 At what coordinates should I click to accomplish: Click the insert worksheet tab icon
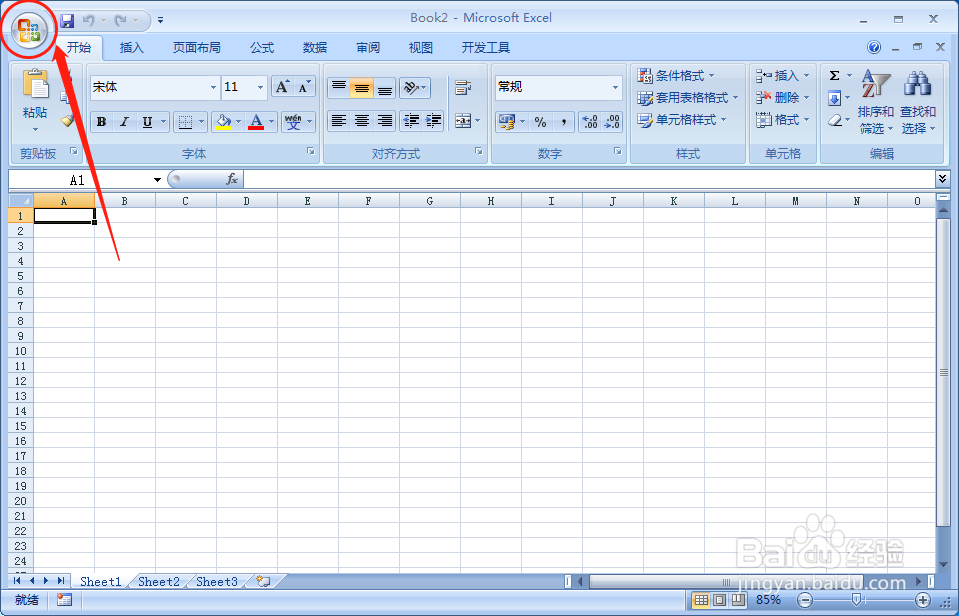[264, 581]
